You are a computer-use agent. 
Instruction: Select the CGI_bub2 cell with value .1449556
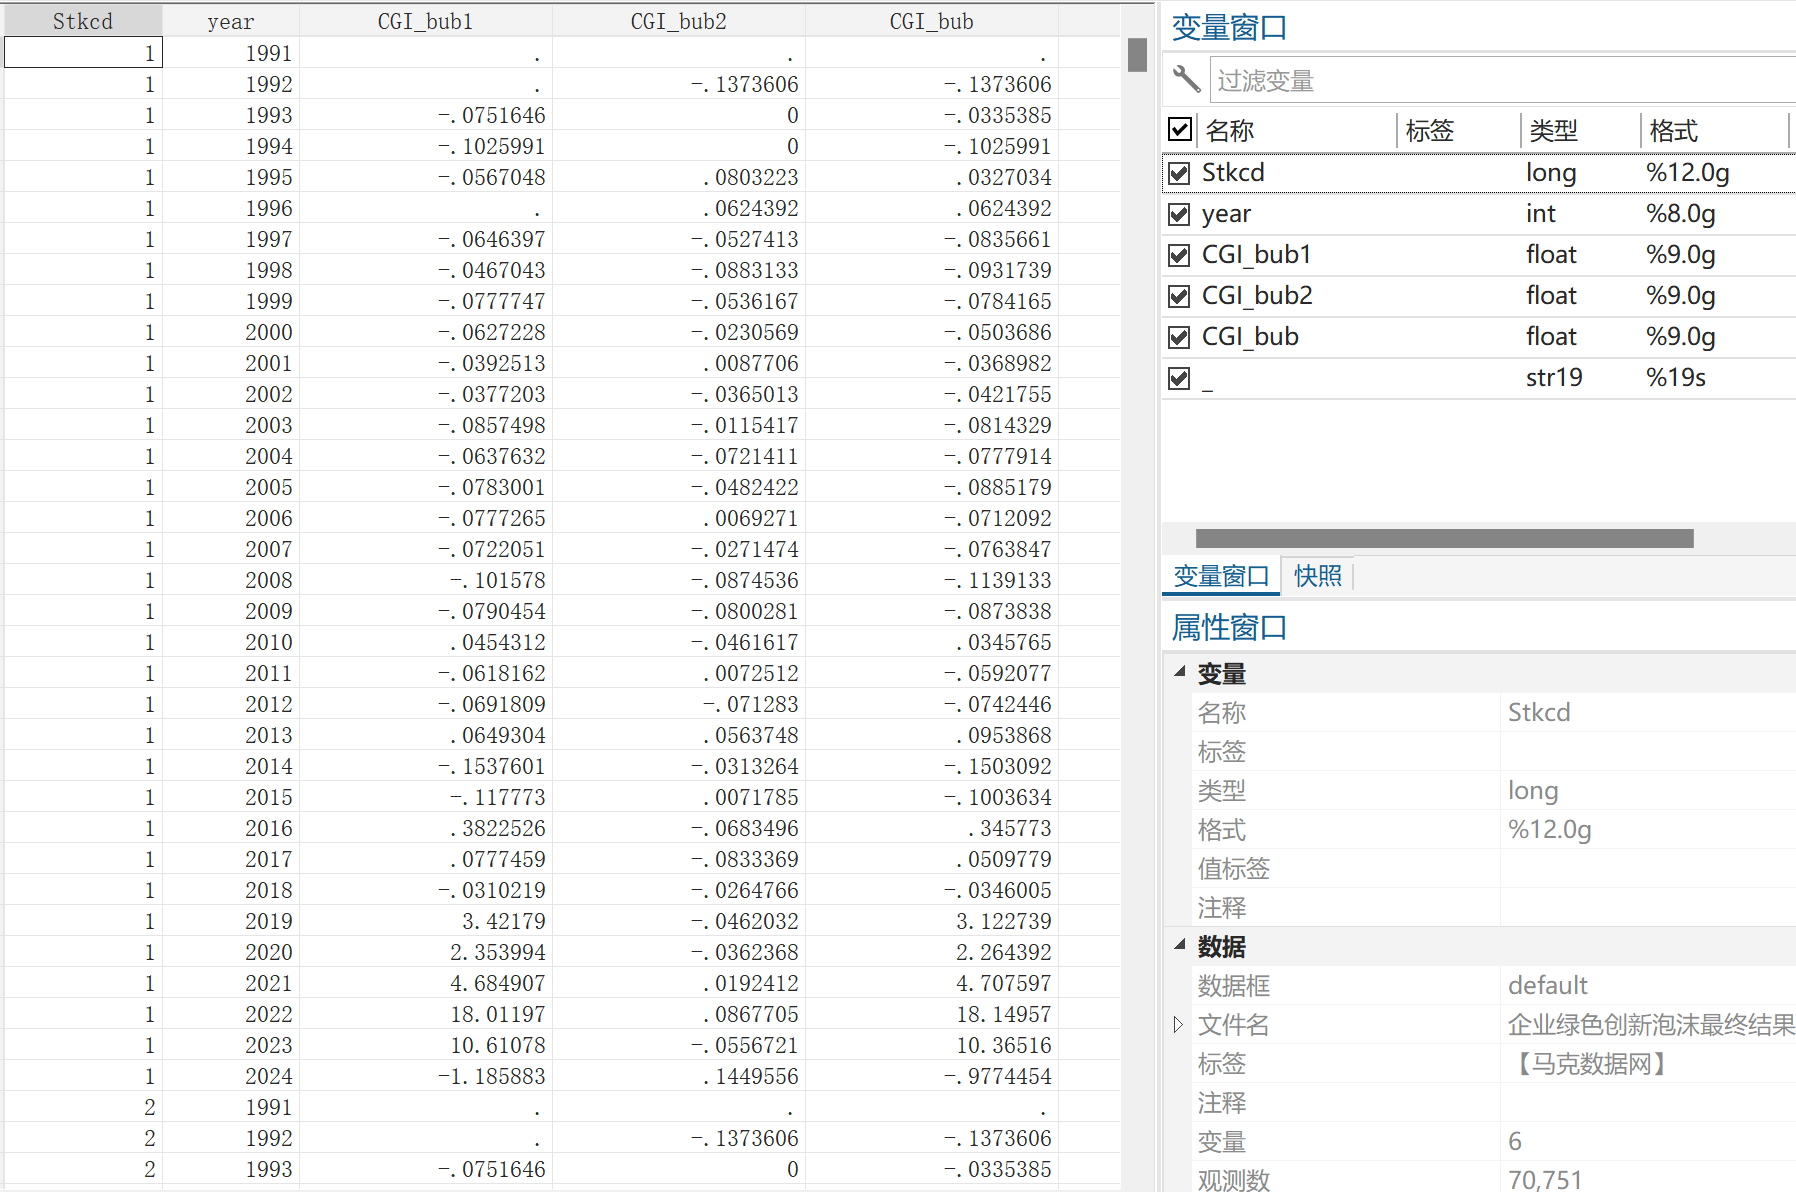coord(678,1076)
